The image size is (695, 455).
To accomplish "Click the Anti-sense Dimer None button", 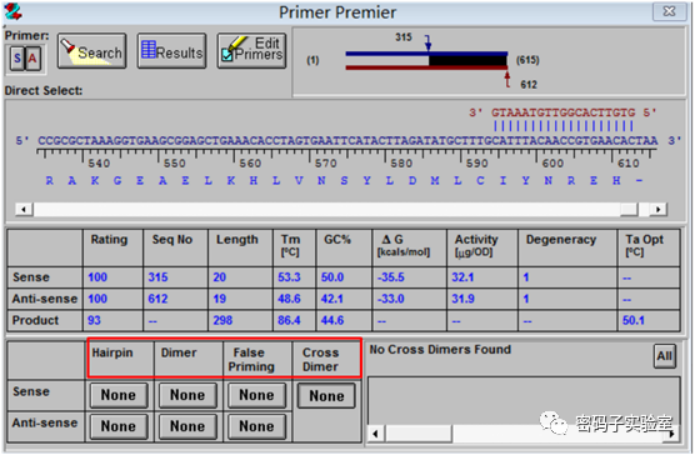I will (x=187, y=426).
